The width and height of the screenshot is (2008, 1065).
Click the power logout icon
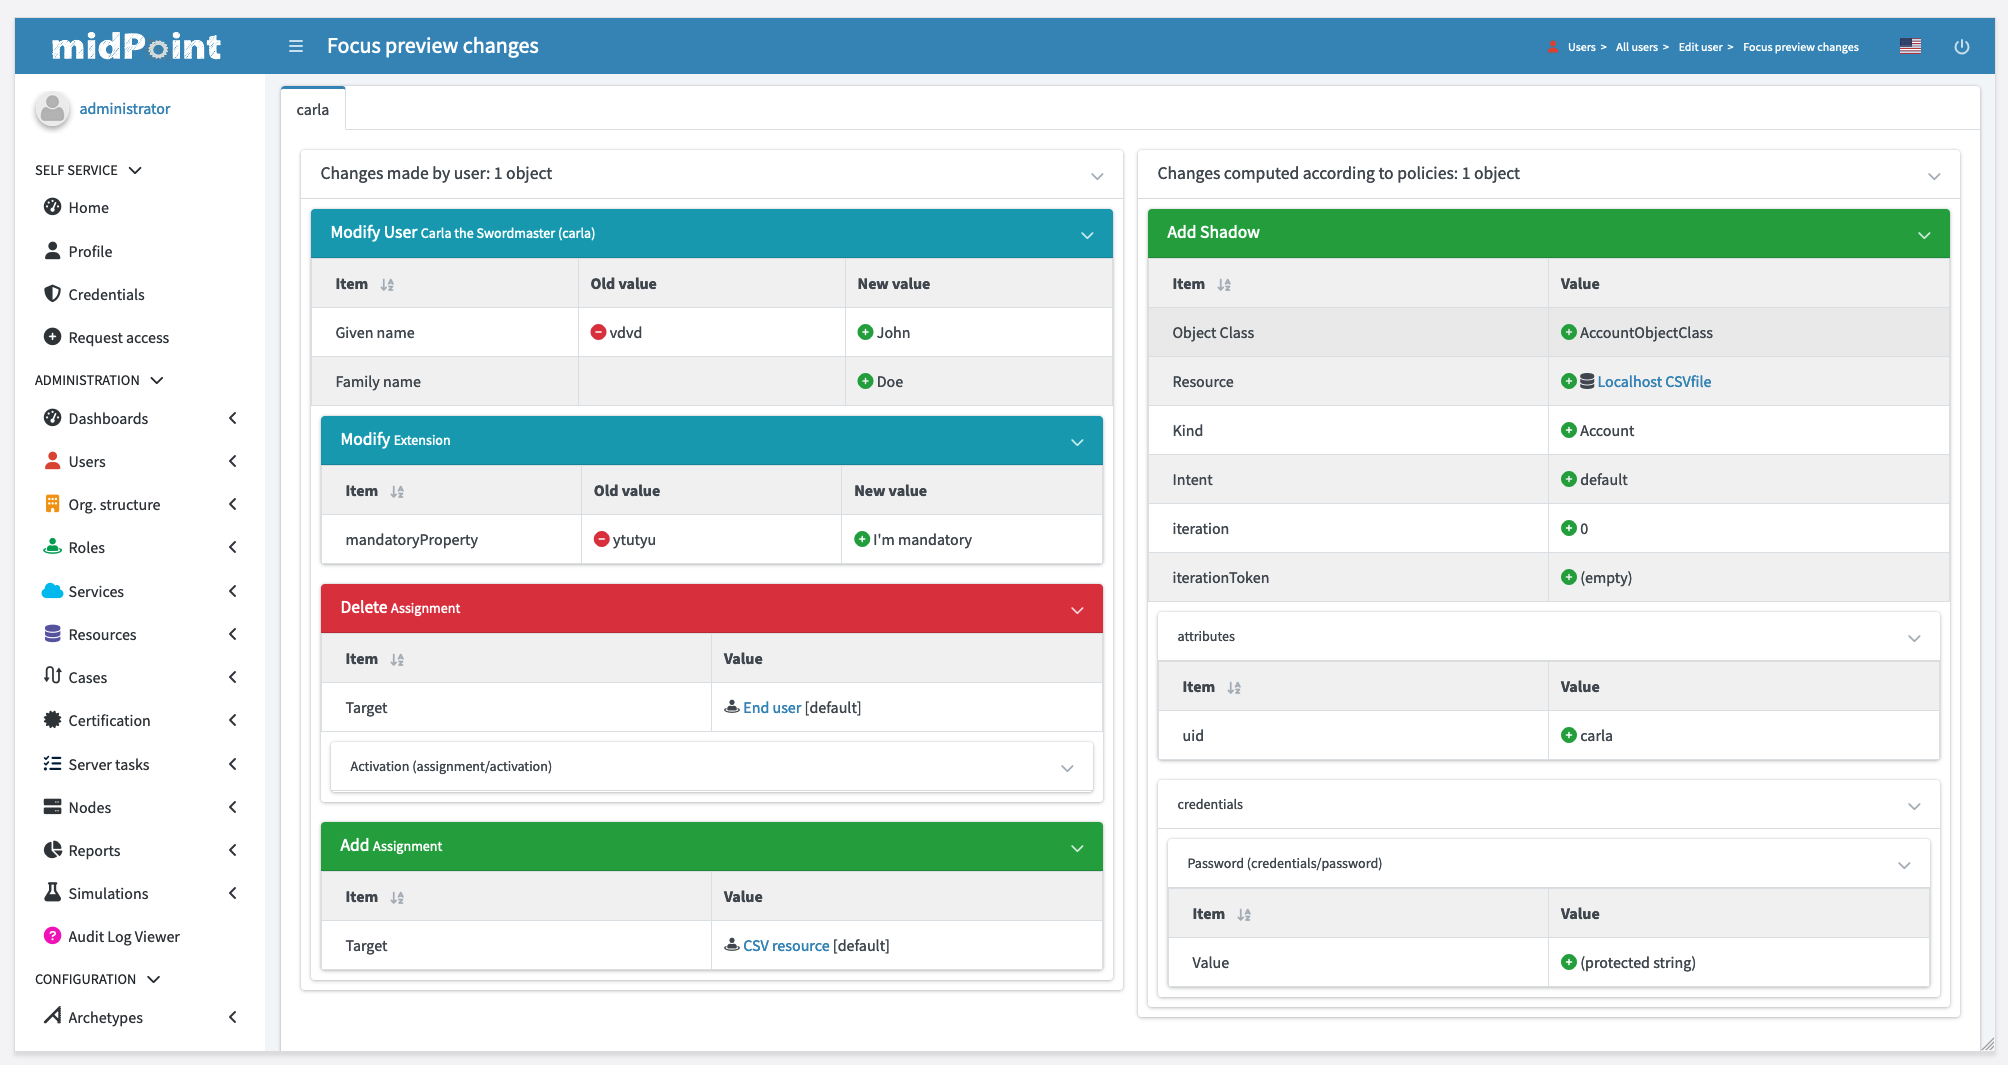[x=1961, y=47]
